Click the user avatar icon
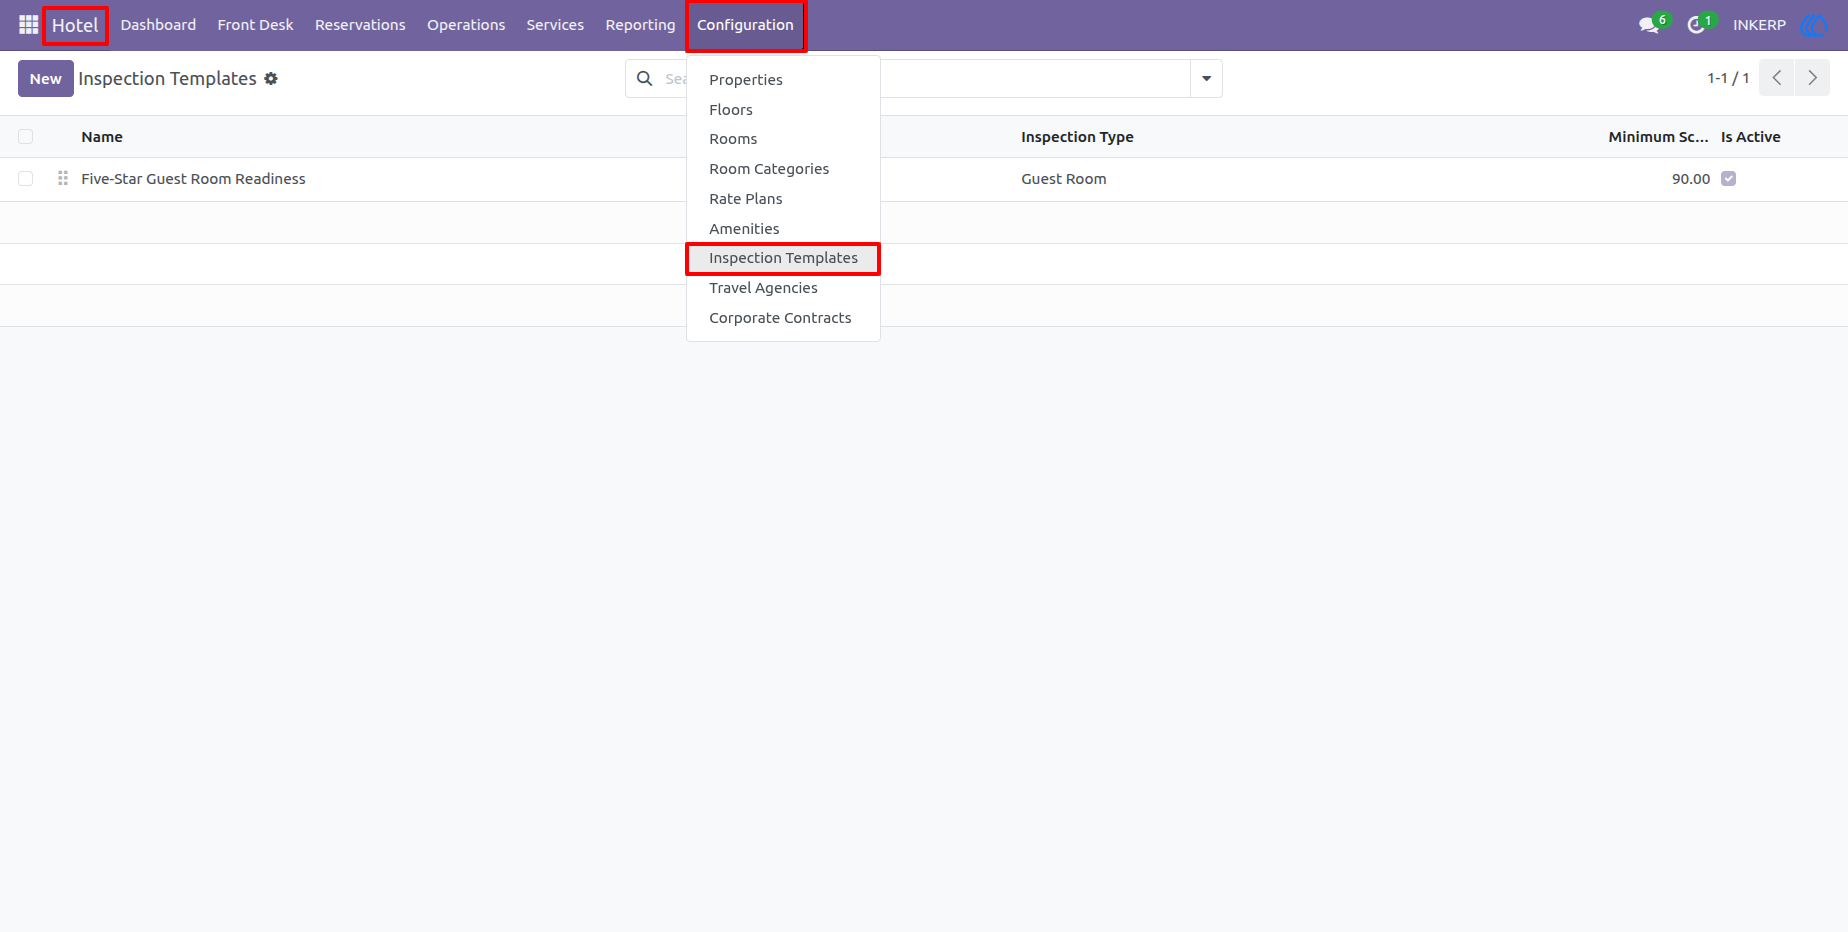Viewport: 1848px width, 932px height. point(1813,25)
